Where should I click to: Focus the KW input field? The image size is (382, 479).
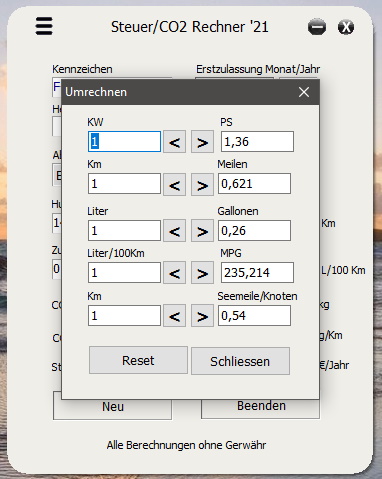coord(124,141)
